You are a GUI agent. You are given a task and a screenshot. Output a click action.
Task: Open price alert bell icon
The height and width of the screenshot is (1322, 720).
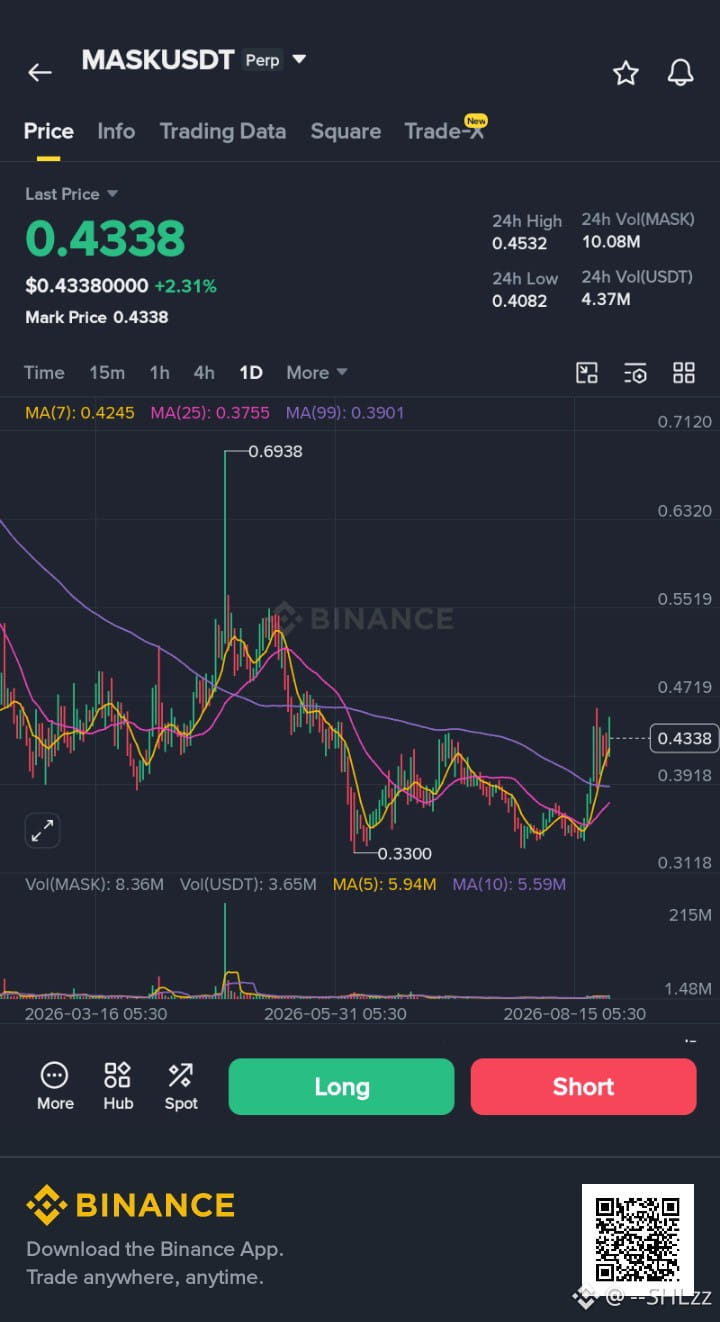pos(681,72)
